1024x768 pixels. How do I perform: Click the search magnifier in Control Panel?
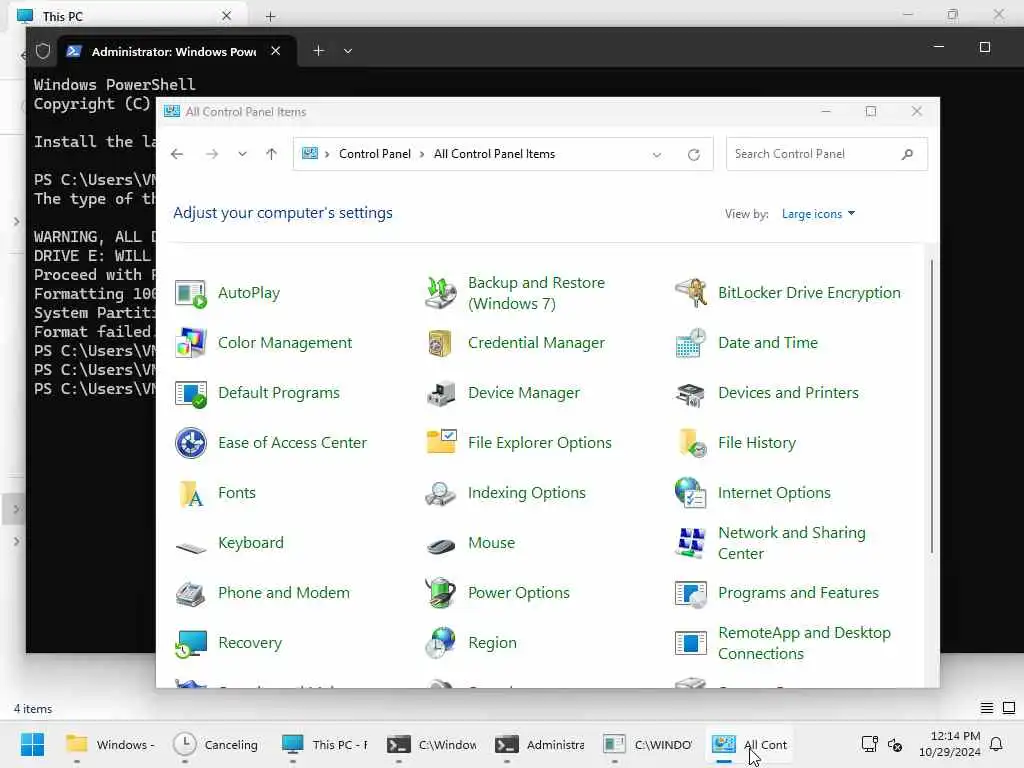[x=907, y=154]
